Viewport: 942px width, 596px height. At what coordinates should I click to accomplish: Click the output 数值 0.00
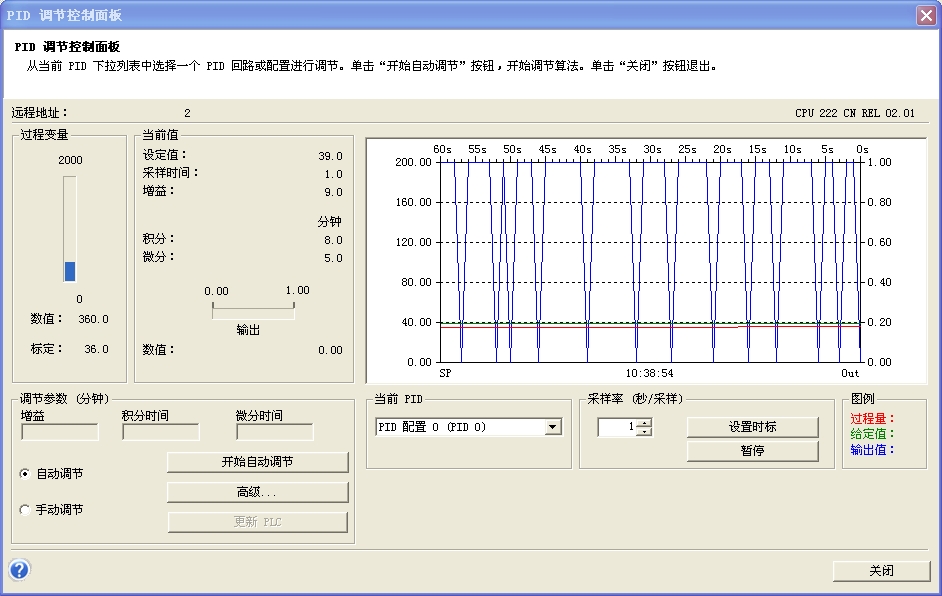[x=330, y=350]
